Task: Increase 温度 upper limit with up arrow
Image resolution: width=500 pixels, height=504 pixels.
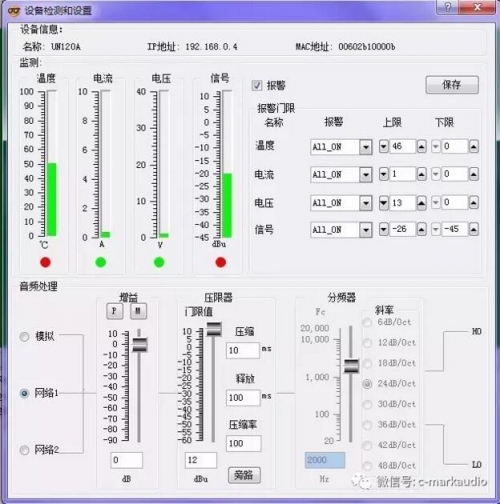Action: (422, 147)
